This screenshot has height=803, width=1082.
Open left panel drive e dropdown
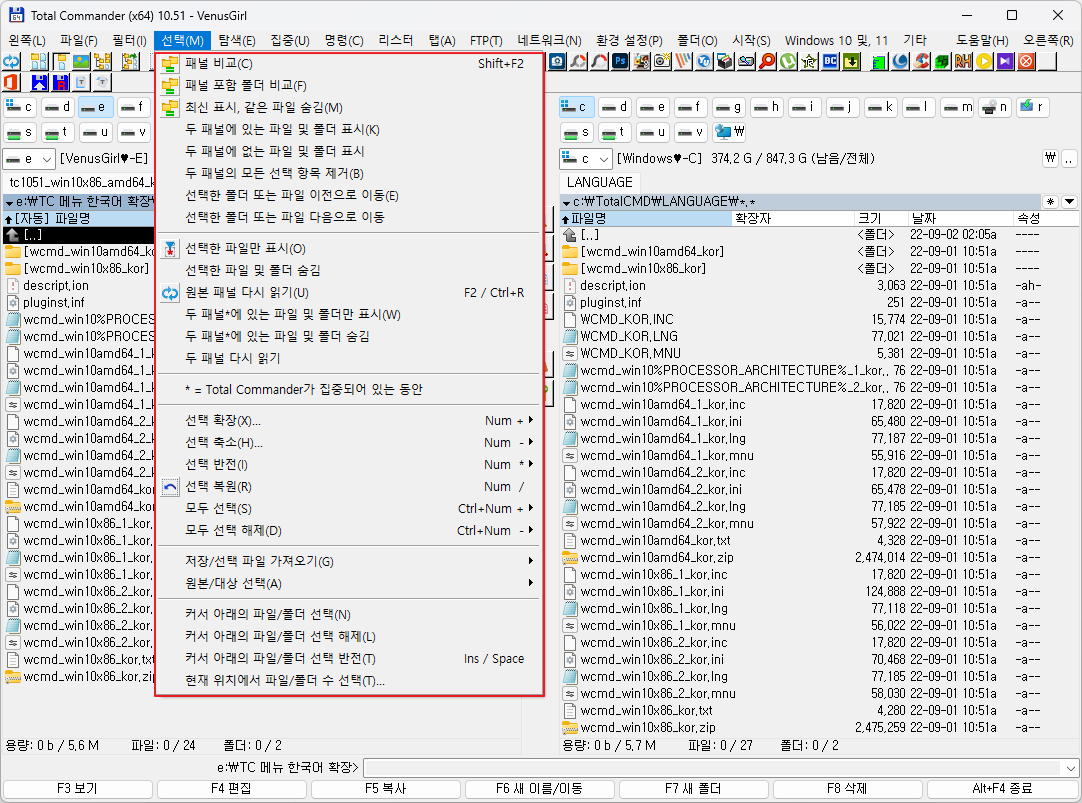28,159
